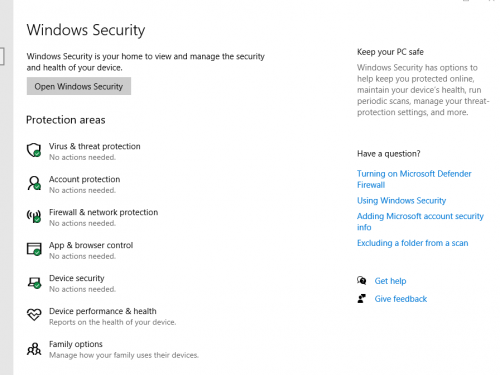Screen dimensions: 500x375
Task: Click the Get help chat icon
Action: [x=362, y=281]
